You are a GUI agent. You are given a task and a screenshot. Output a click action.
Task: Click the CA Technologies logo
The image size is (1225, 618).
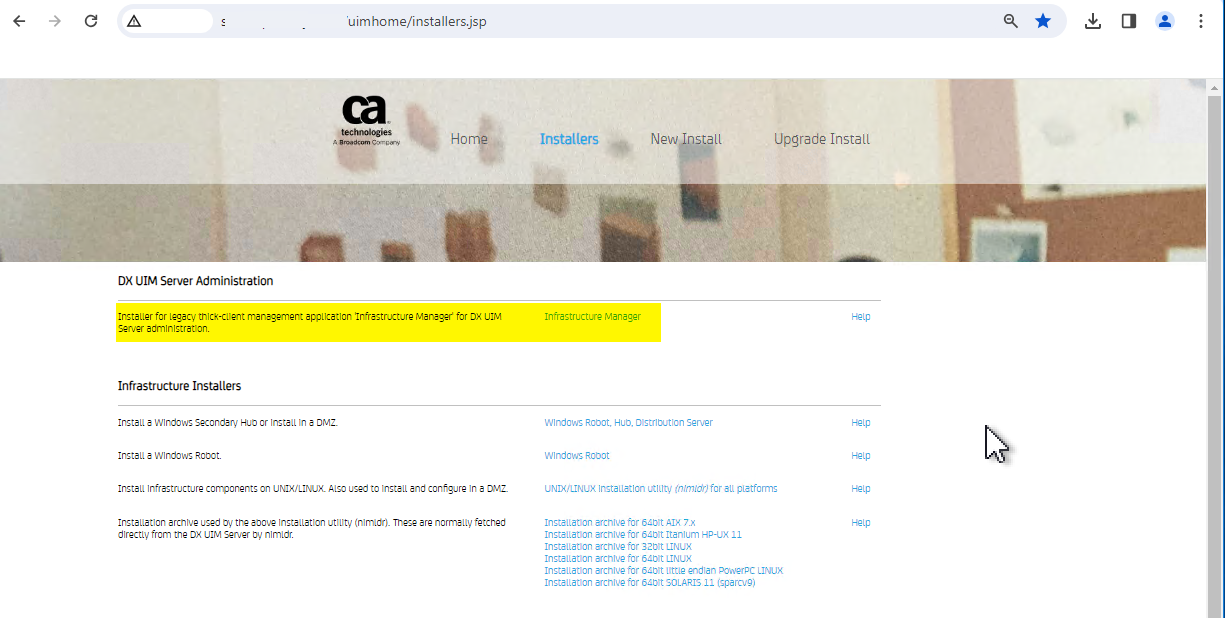[x=366, y=121]
